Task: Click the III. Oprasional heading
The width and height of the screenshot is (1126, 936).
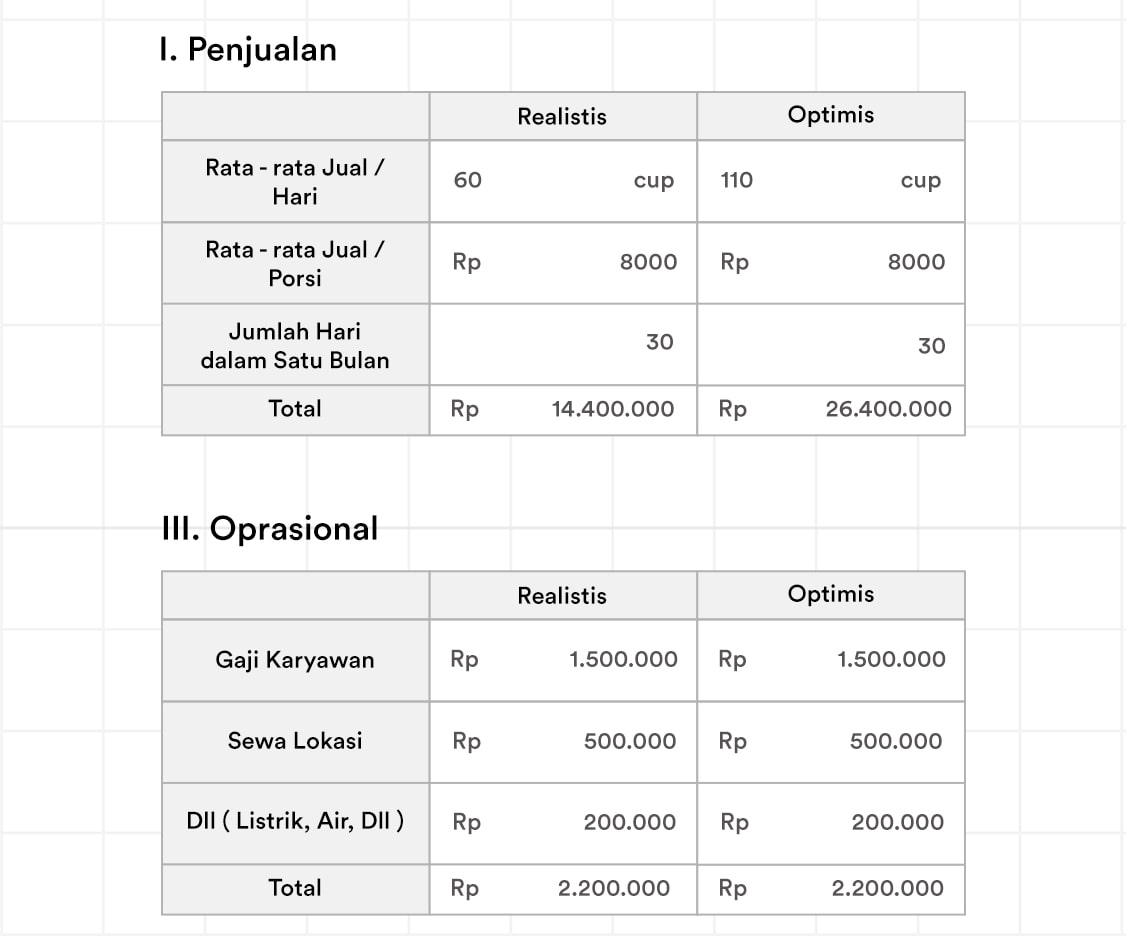Action: 269,527
